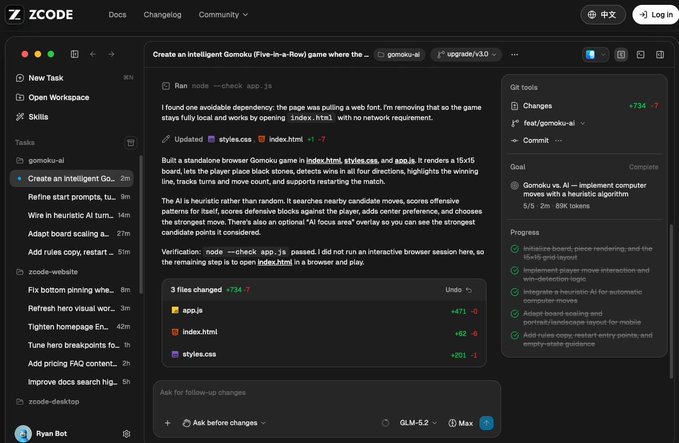Viewport: 679px width, 443px height.
Task: Toggle the Max reasoning mode
Action: (x=460, y=423)
